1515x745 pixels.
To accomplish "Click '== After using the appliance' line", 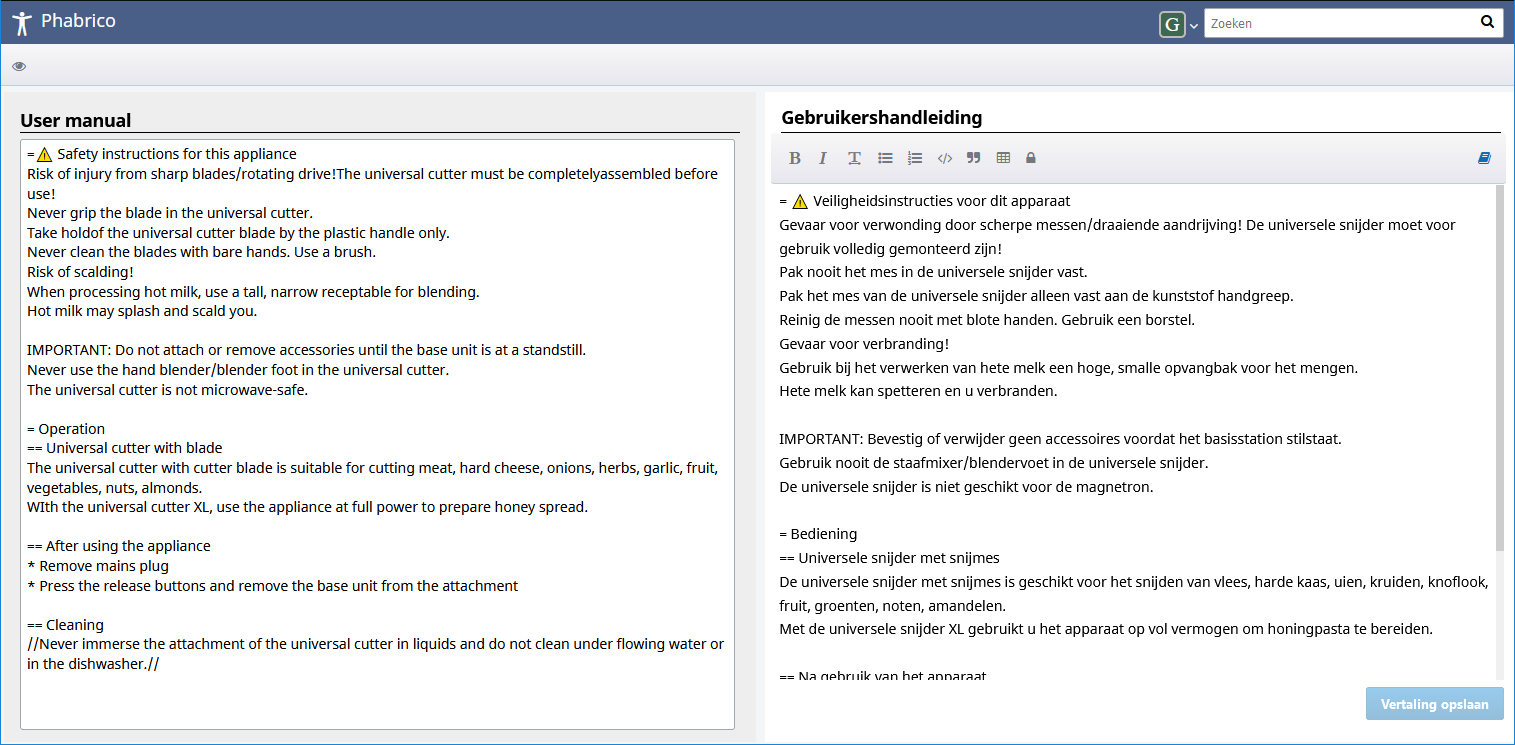I will [119, 546].
